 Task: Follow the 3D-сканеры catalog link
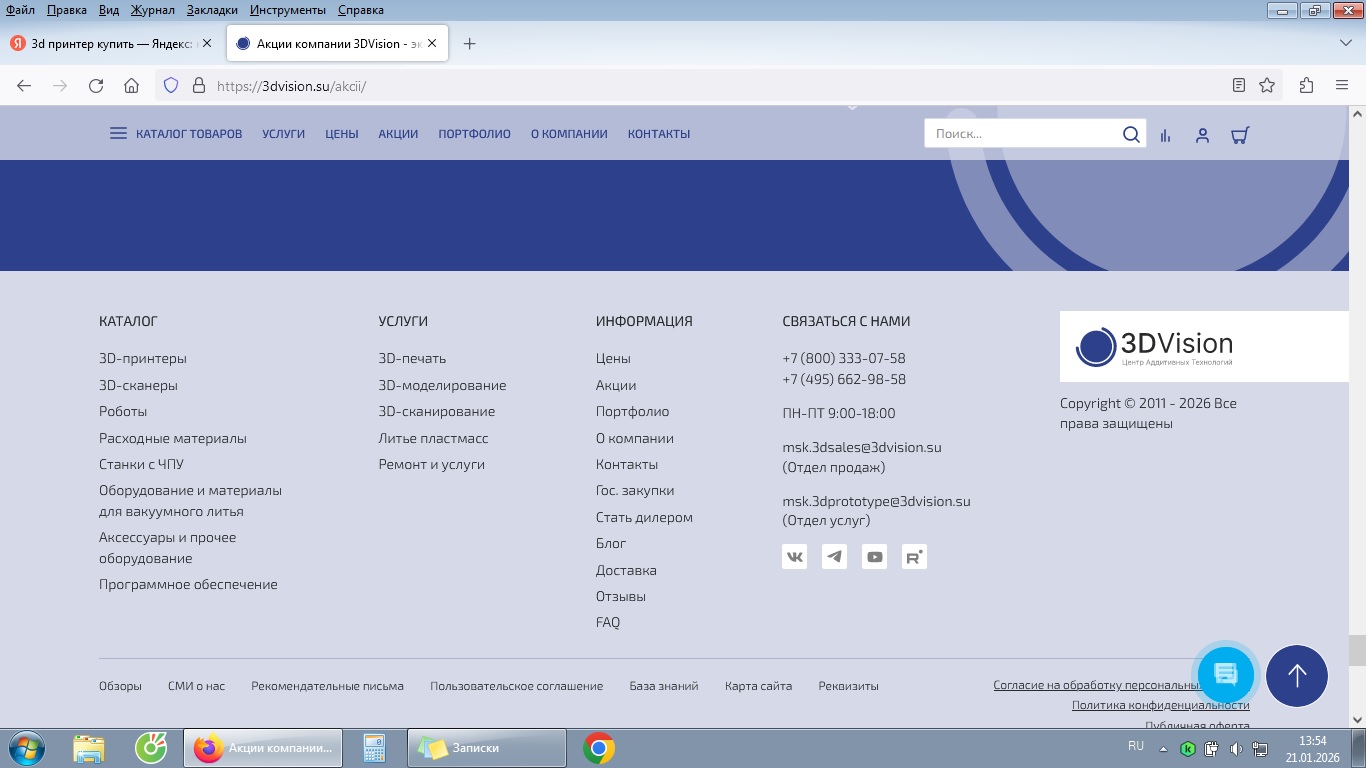tap(138, 385)
